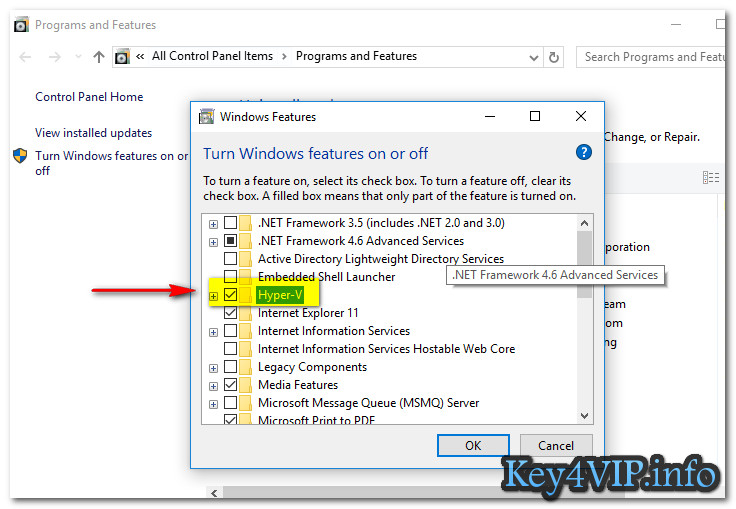Screen dimensions: 736x509
Task: Click the breadcrumb overflow double chevron
Action: pyautogui.click(x=140, y=57)
